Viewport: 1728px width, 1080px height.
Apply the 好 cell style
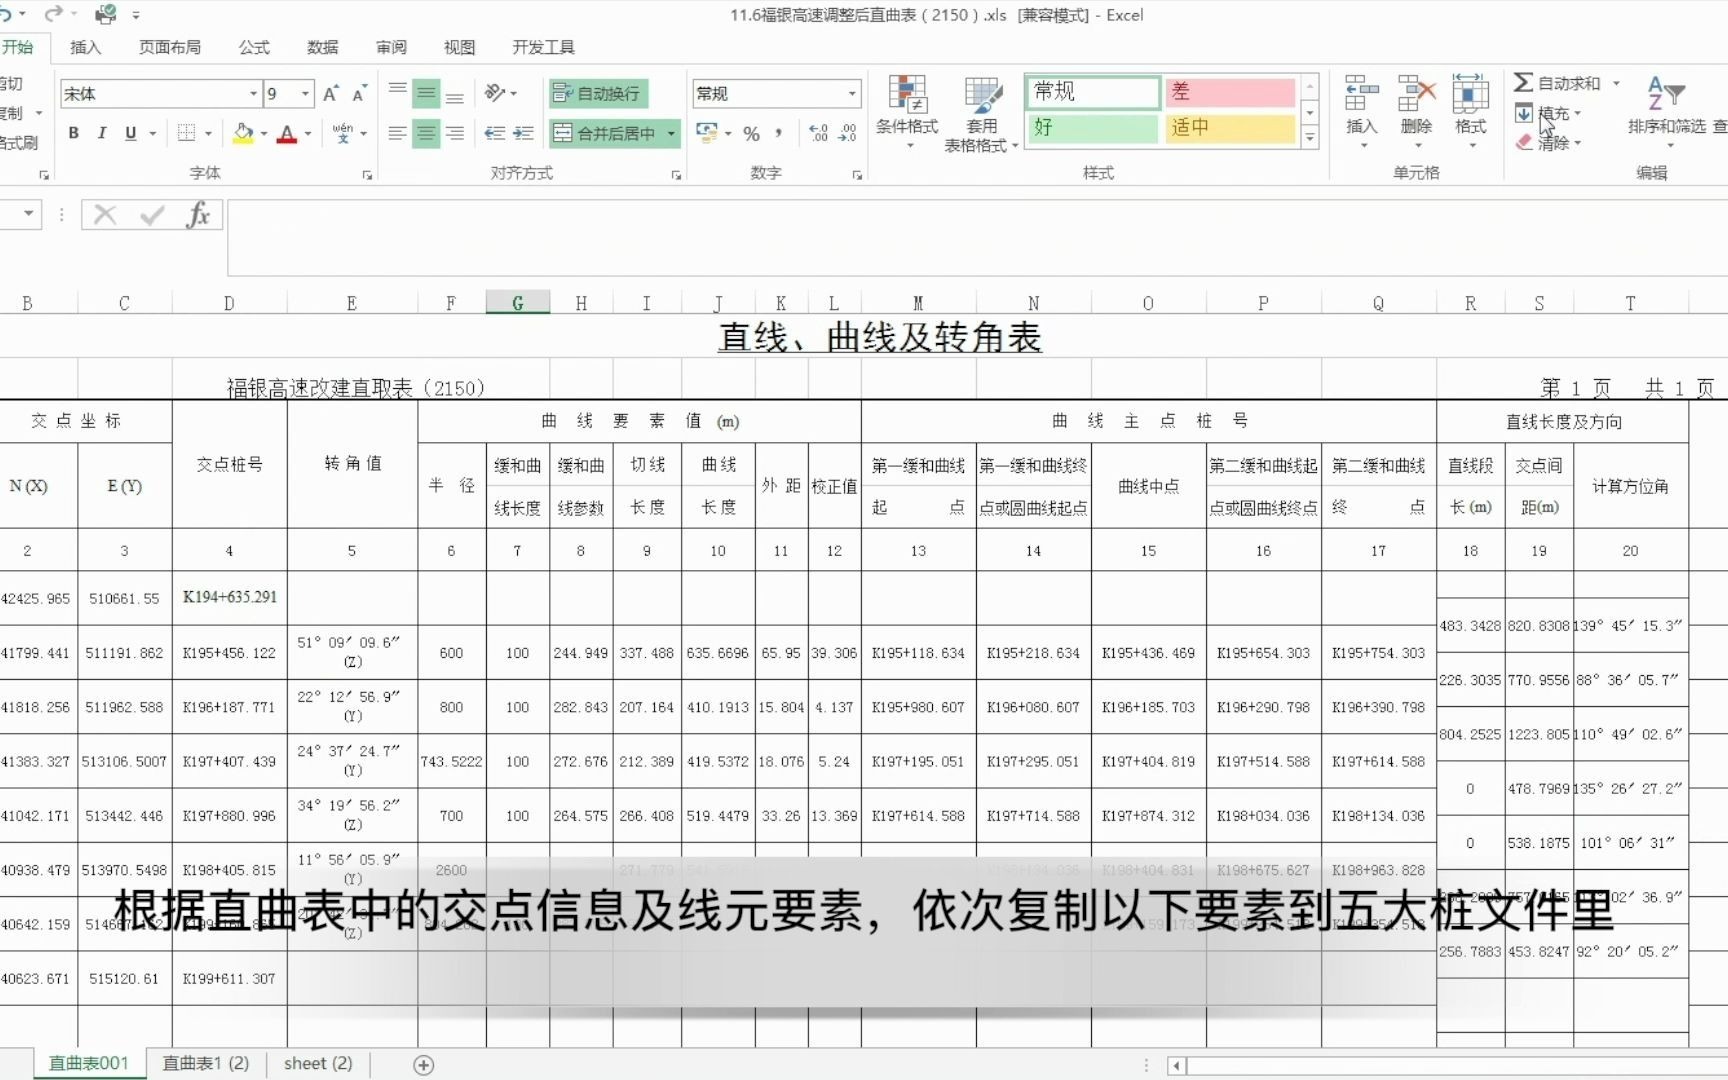(x=1093, y=128)
